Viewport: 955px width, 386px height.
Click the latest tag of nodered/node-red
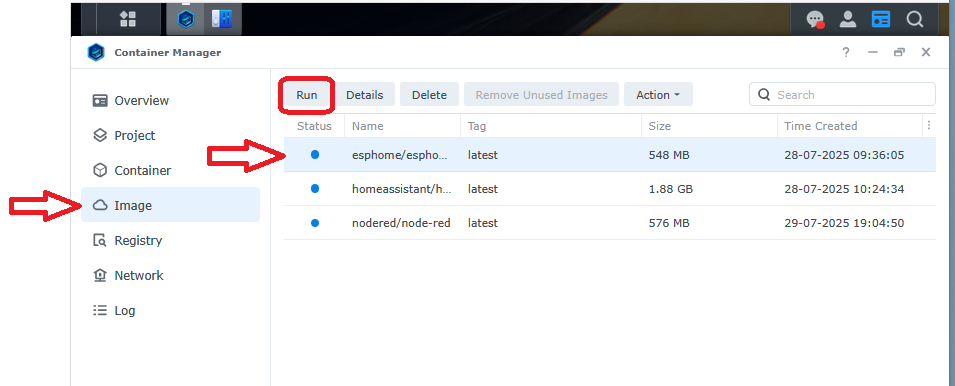coord(483,223)
